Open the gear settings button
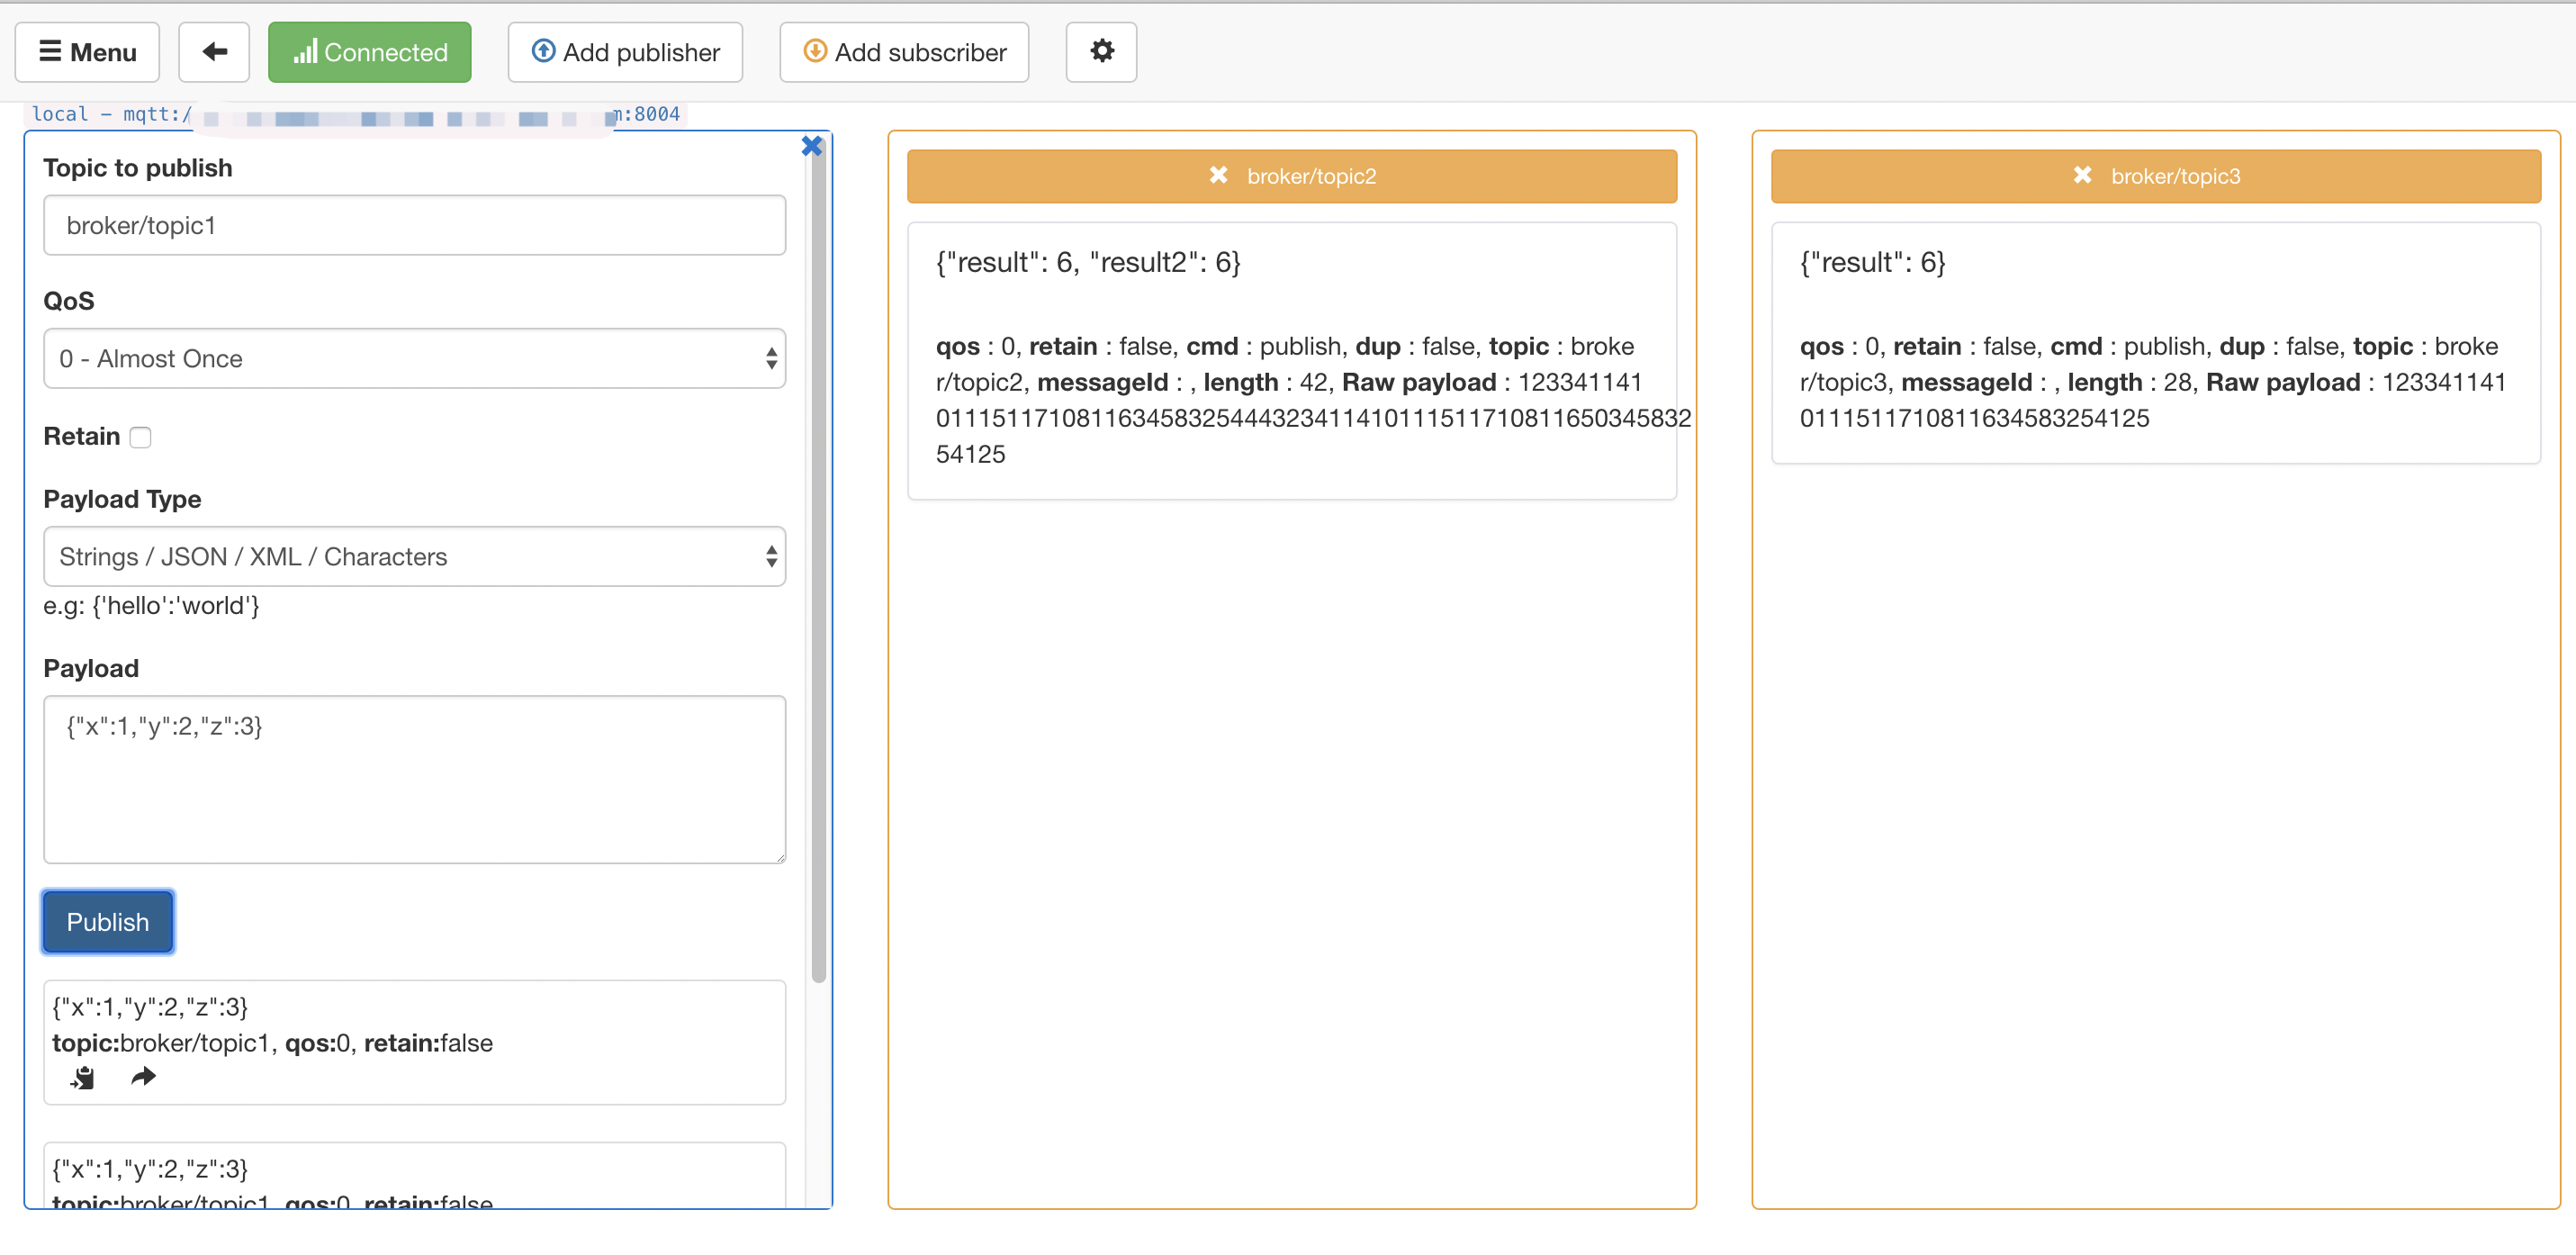The width and height of the screenshot is (2576, 1255). (1101, 52)
